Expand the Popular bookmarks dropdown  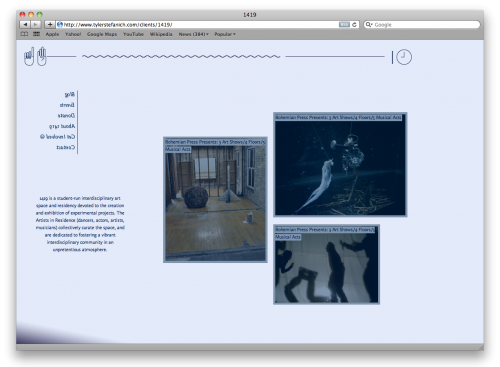[225, 34]
